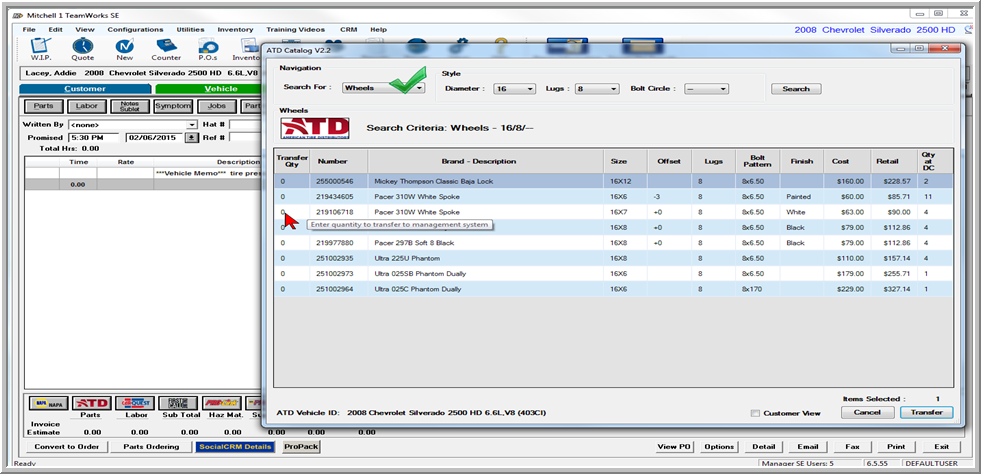Click the Promised date field 02/06/2015
Image resolution: width=981 pixels, height=474 pixels.
point(155,138)
